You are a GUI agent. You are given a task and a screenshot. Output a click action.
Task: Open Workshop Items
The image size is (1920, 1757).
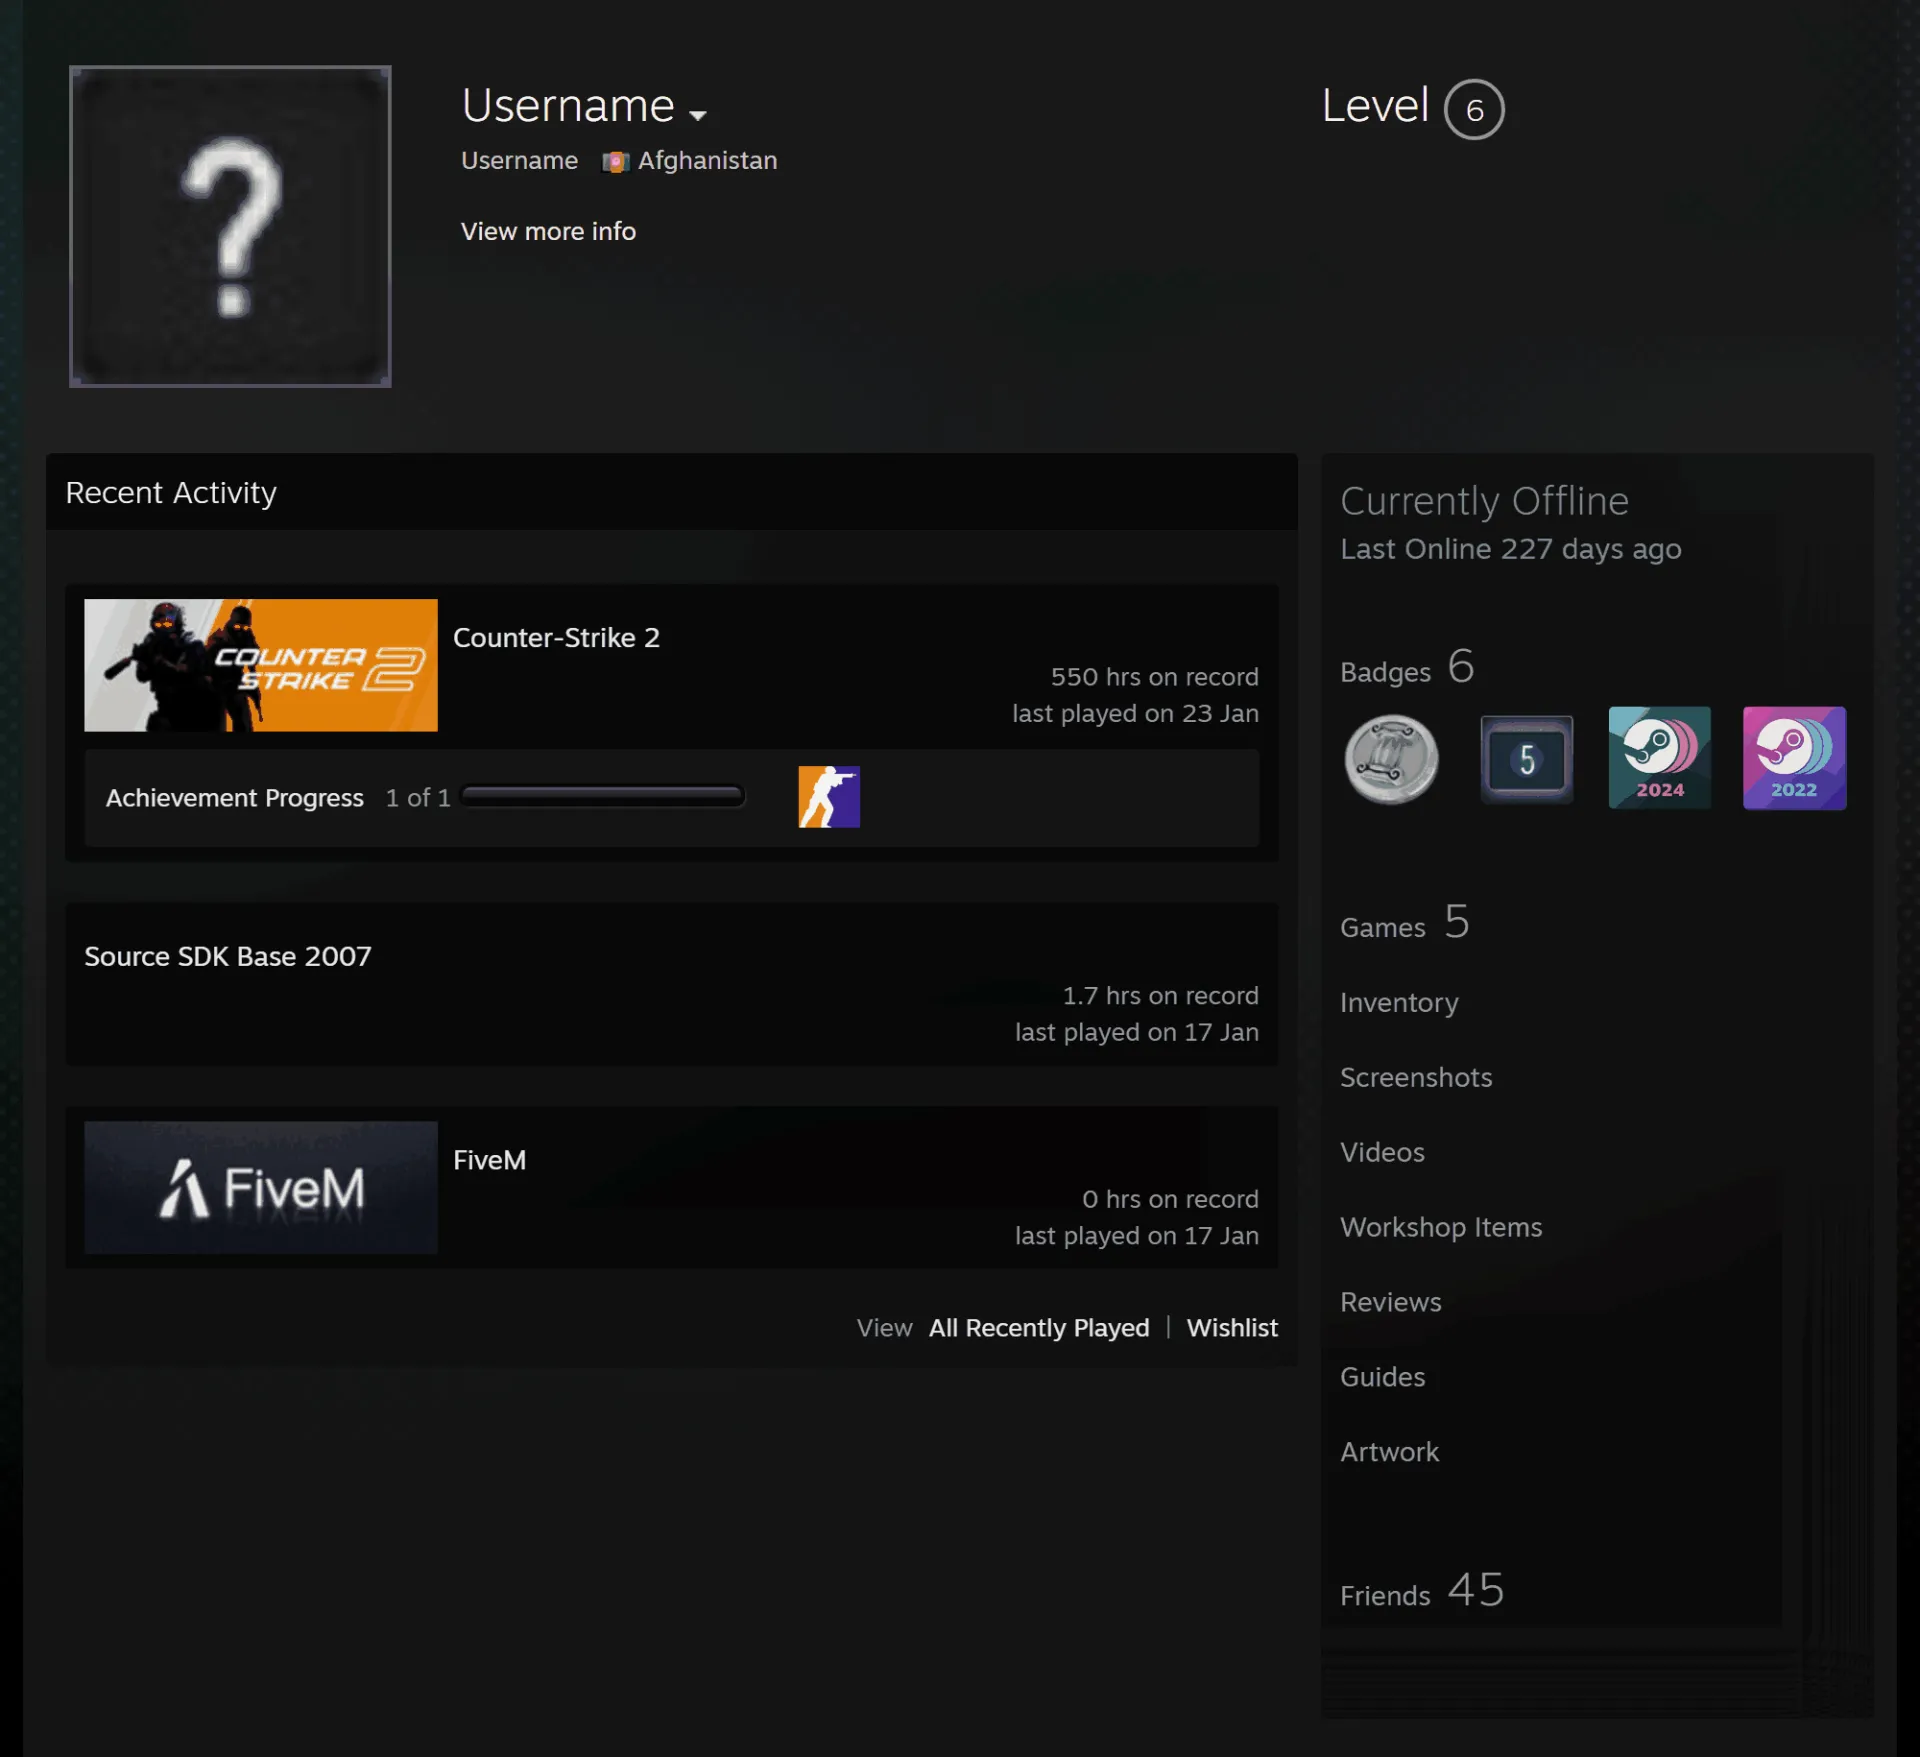[x=1441, y=1227]
